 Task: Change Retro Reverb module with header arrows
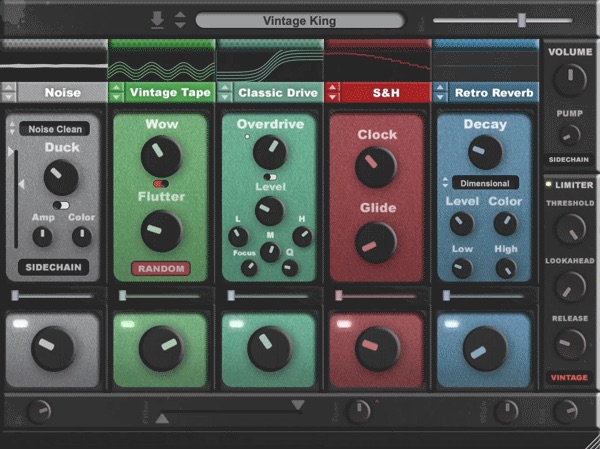[440, 92]
